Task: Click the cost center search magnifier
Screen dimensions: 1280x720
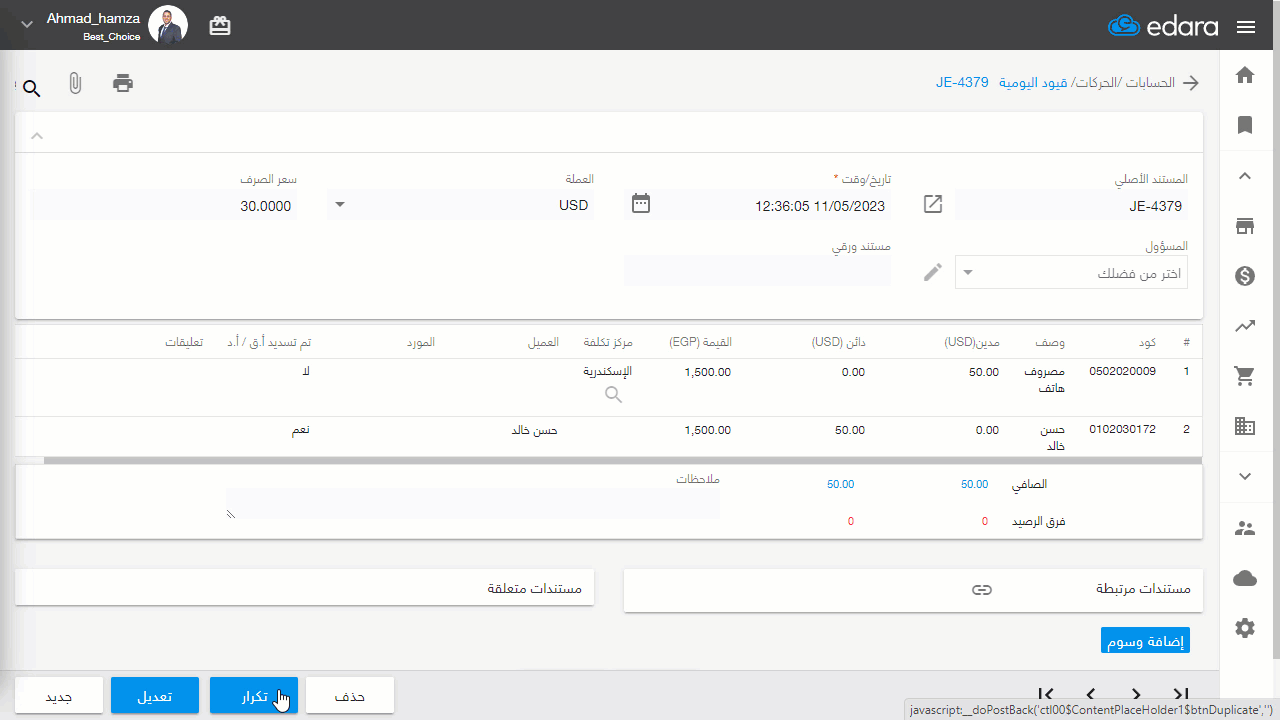Action: pos(614,395)
